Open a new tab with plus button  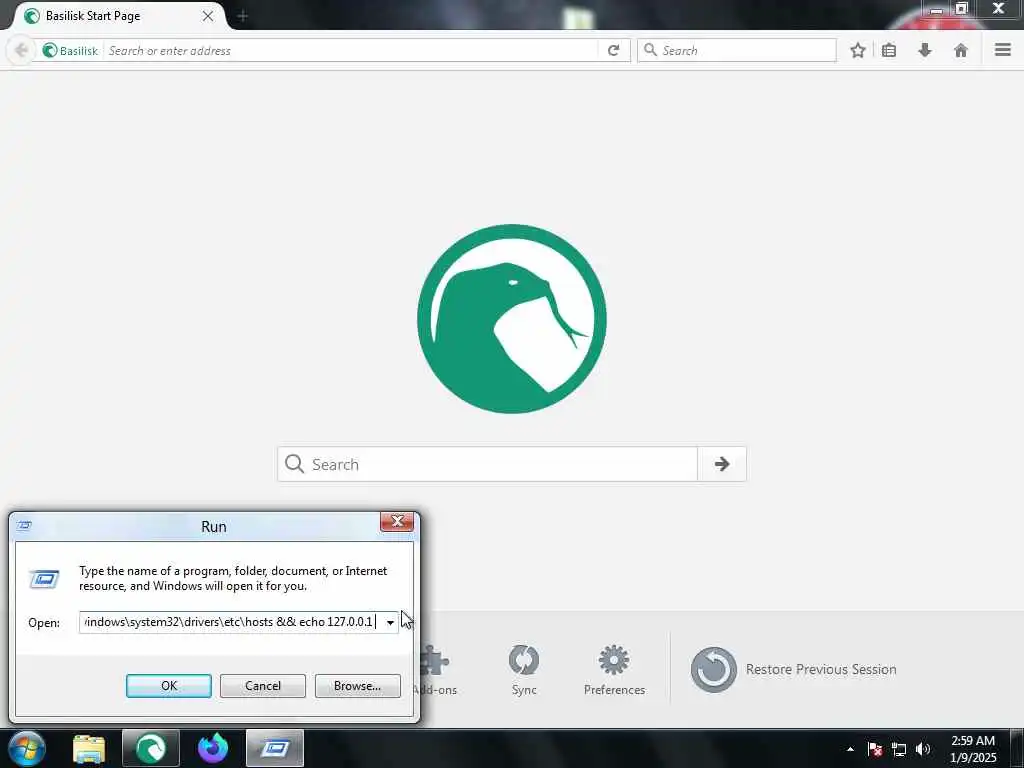(242, 16)
